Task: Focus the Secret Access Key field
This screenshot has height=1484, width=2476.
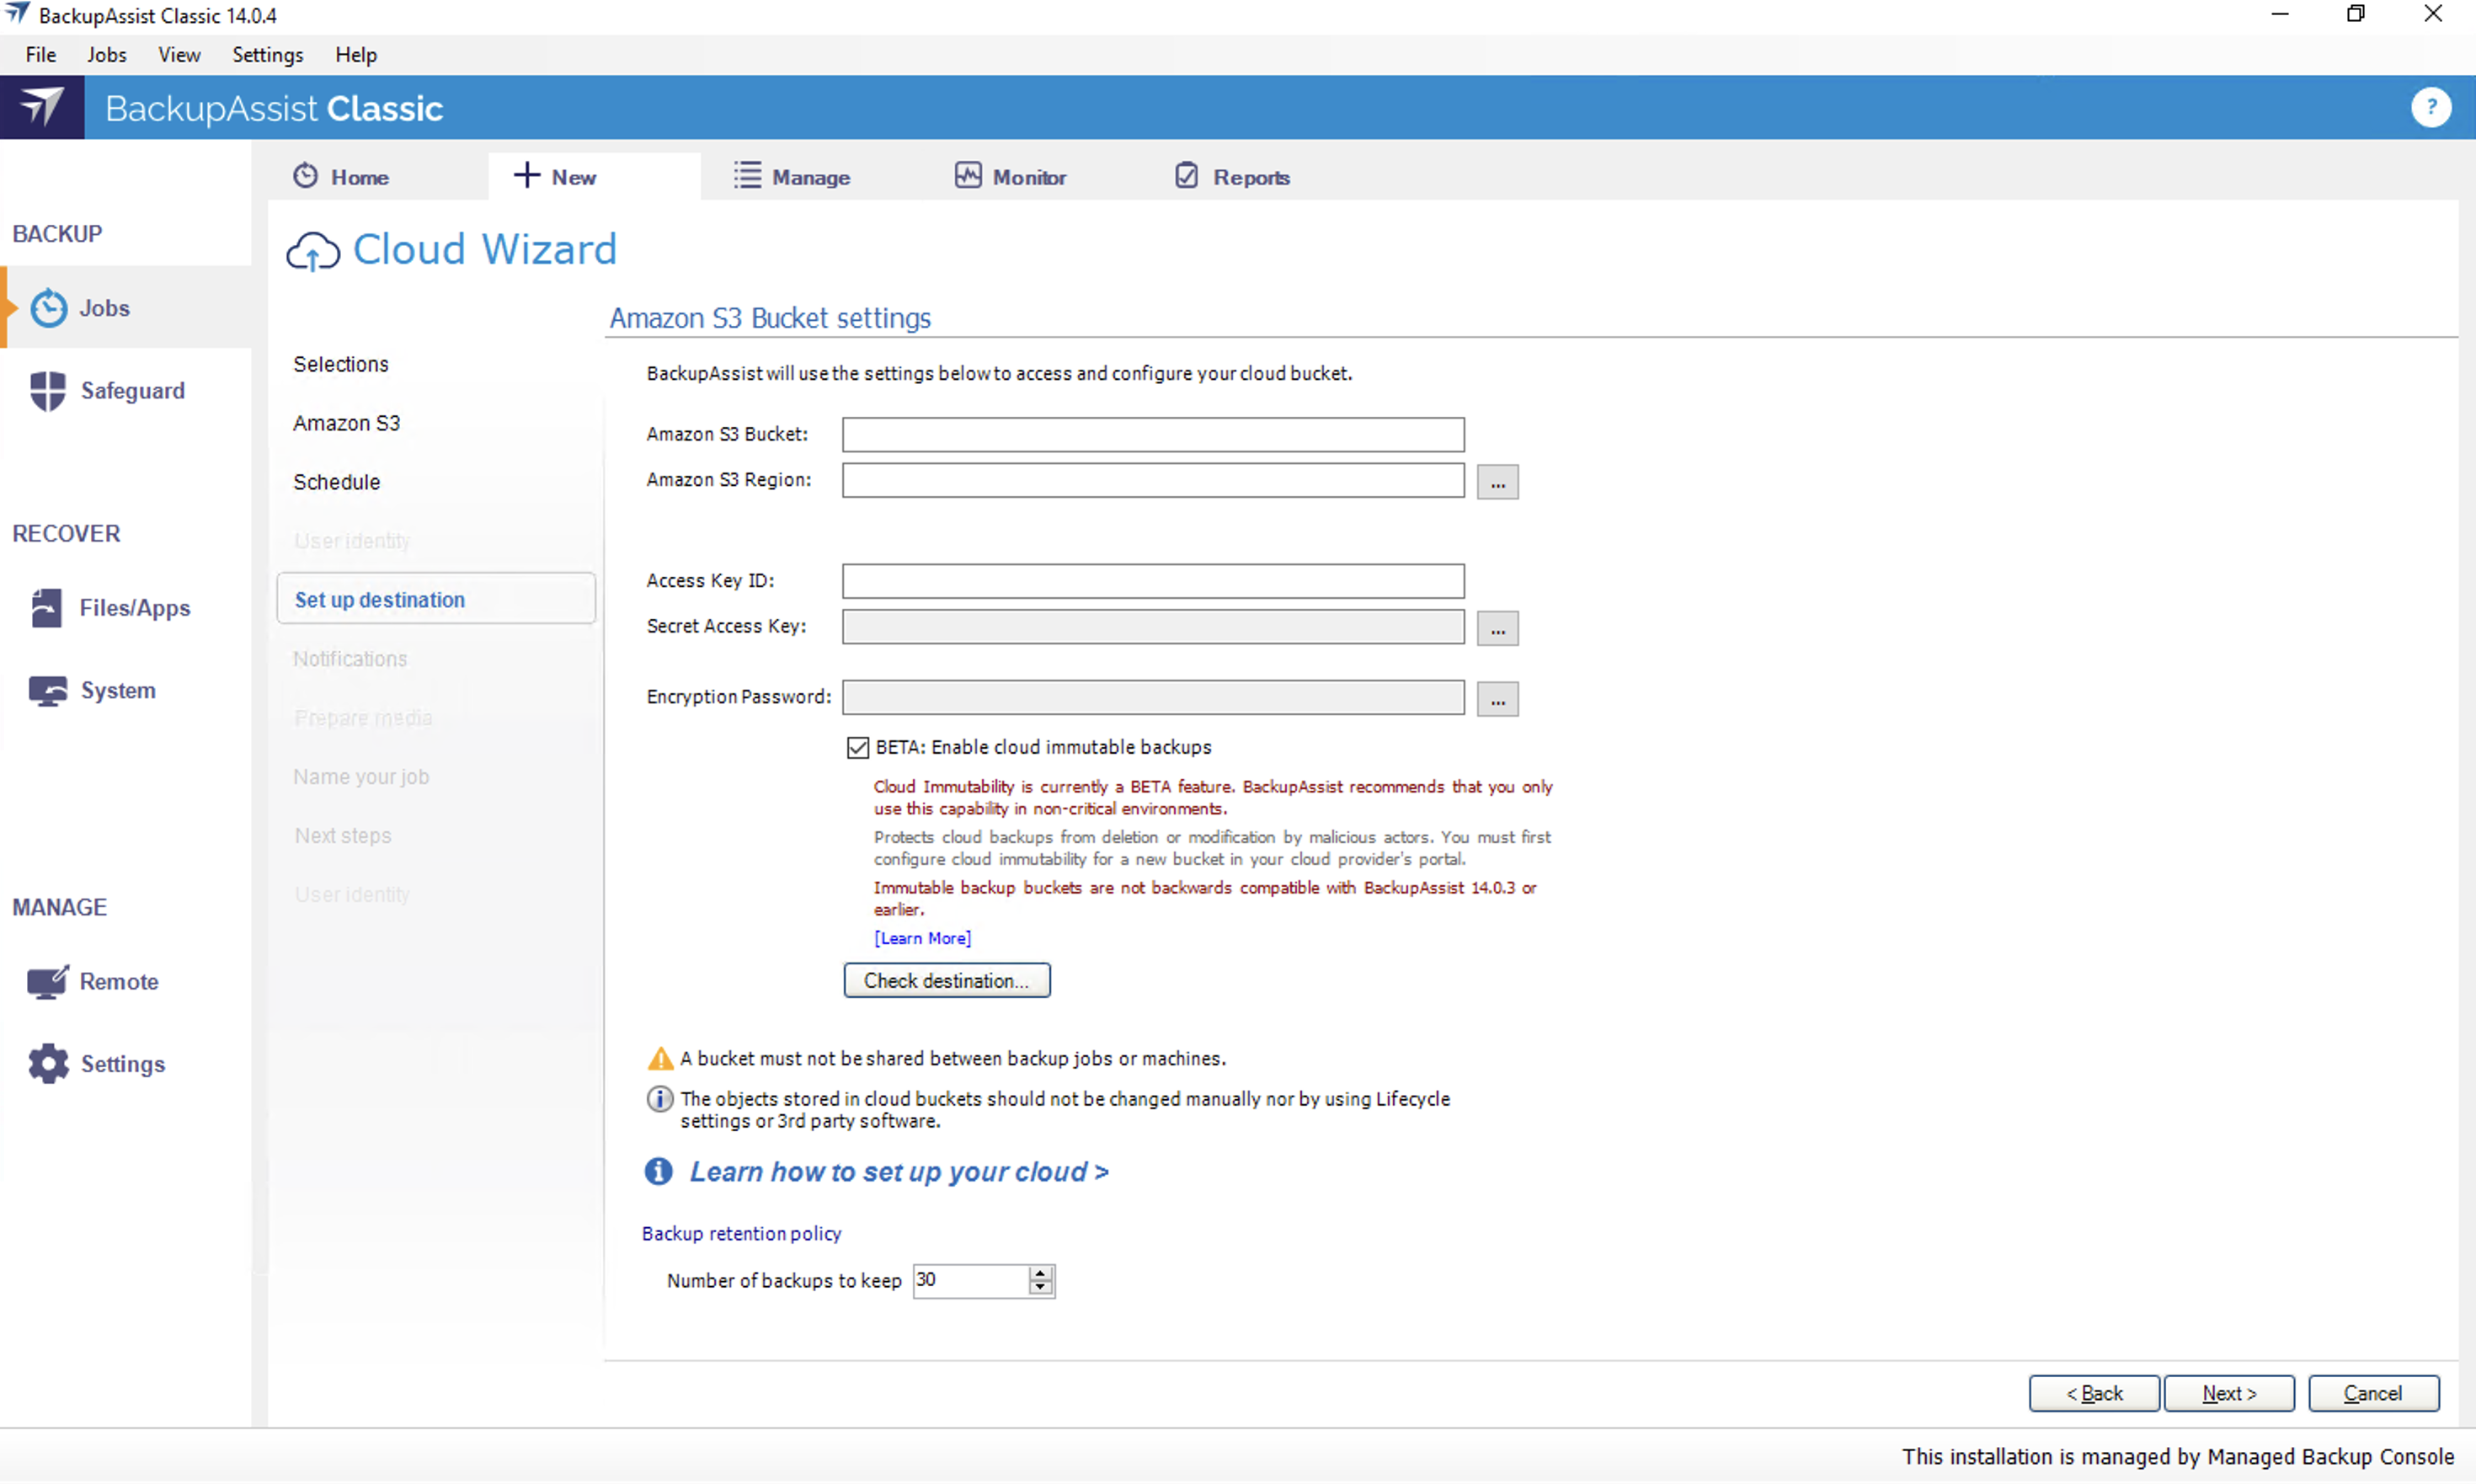Action: pyautogui.click(x=1153, y=627)
